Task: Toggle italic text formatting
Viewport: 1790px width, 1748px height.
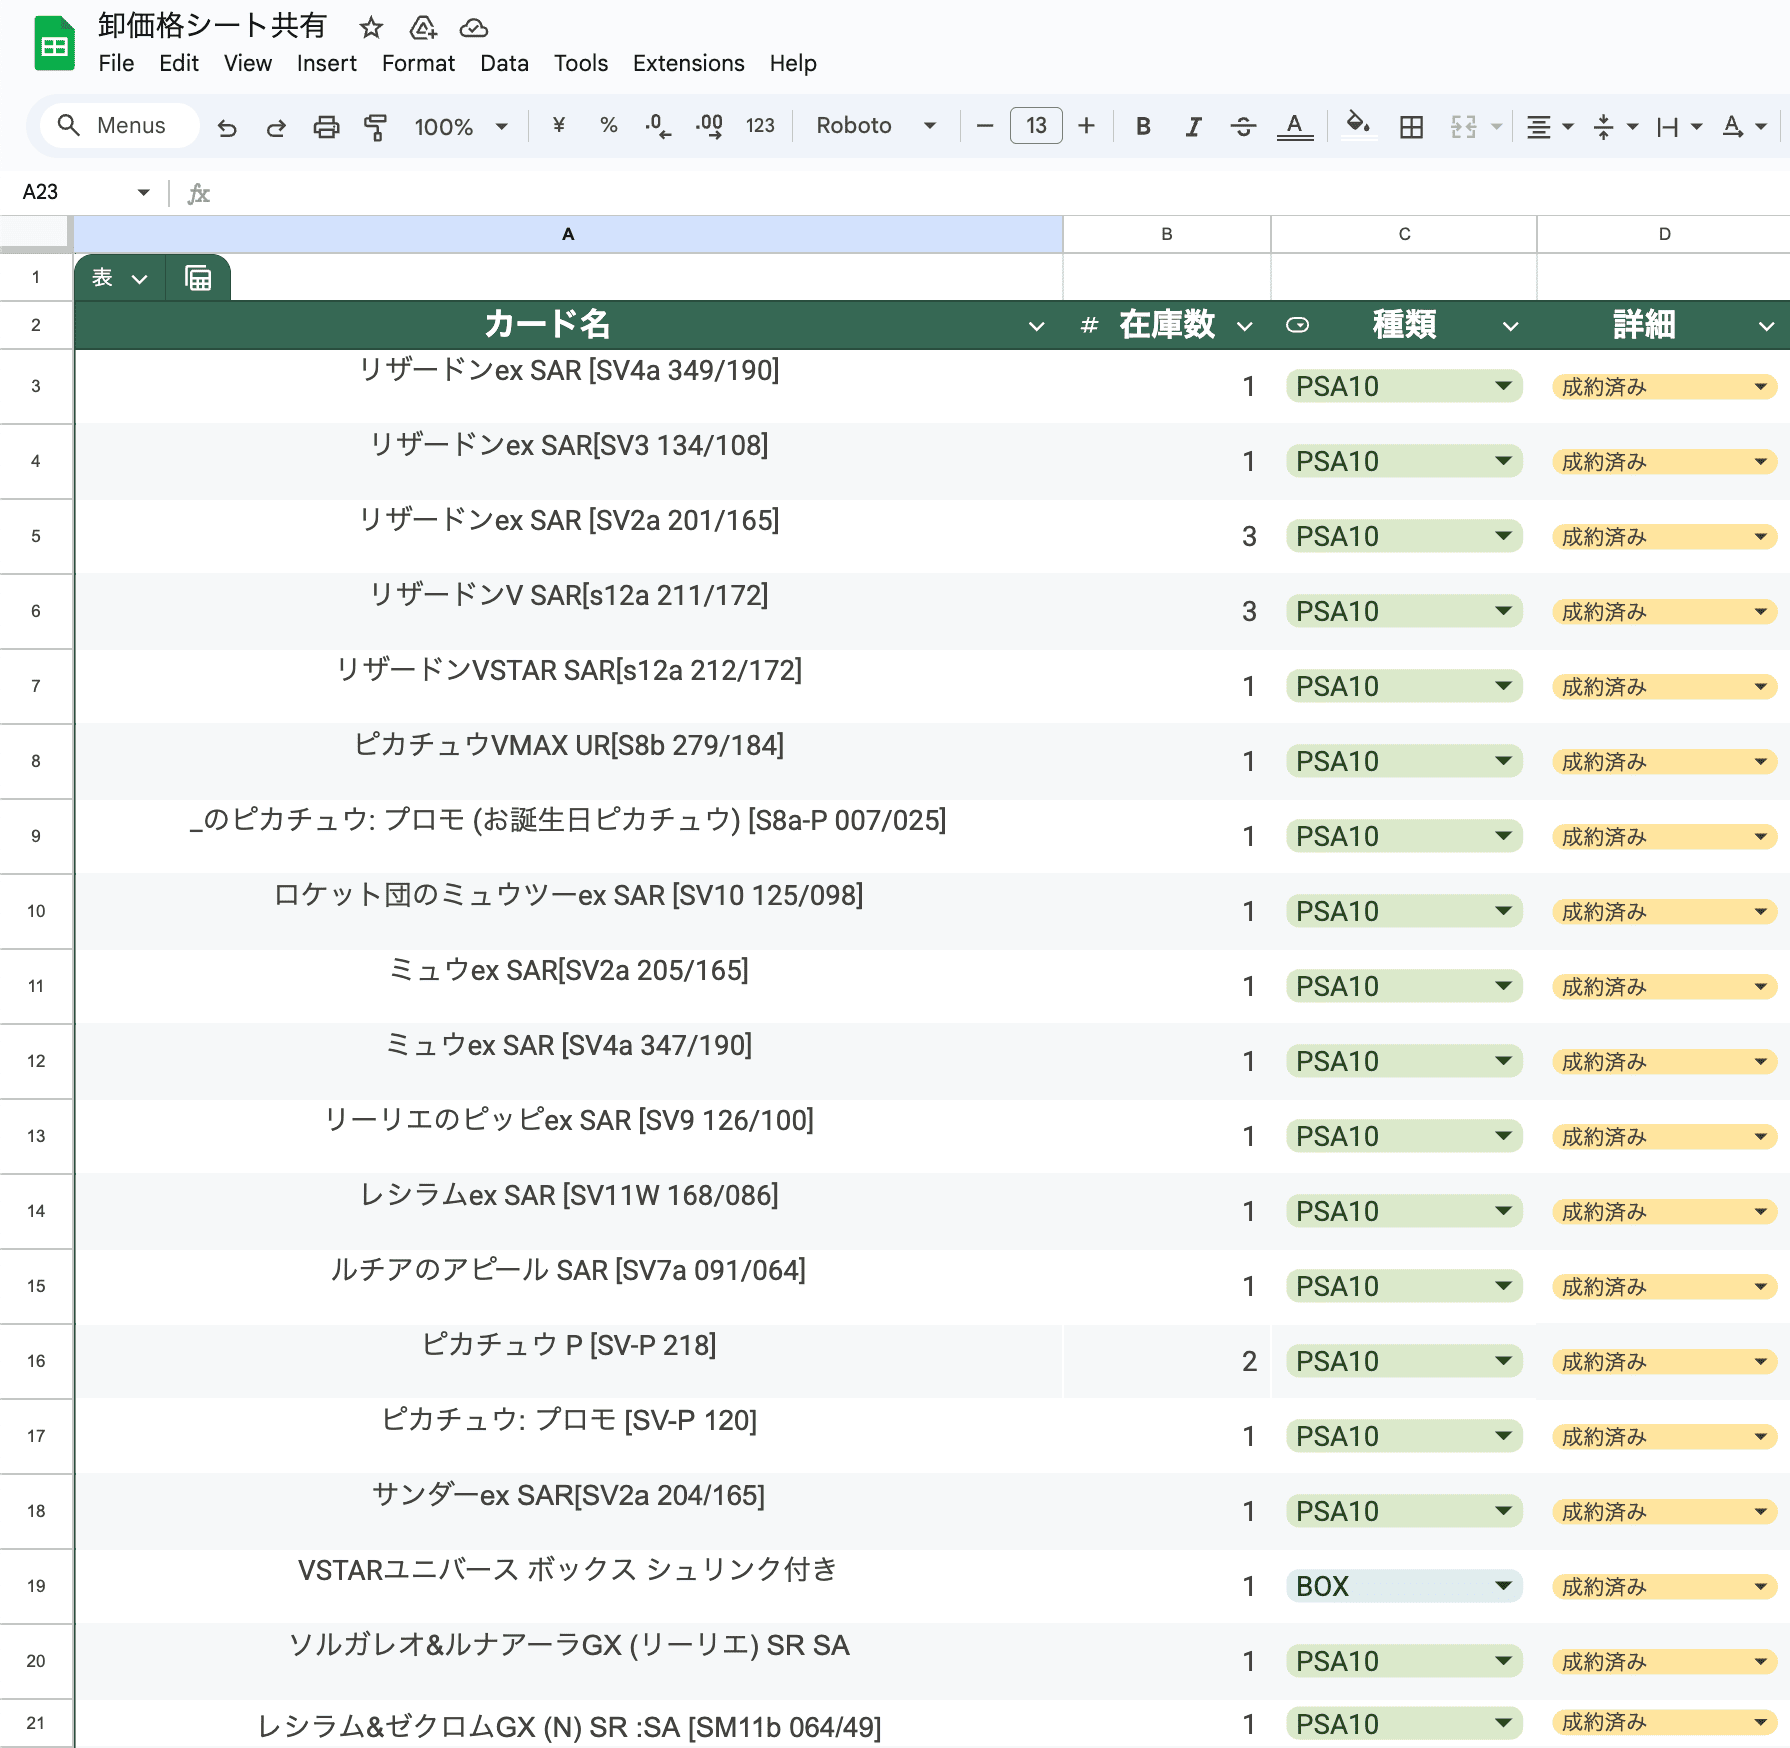Action: coord(1193,127)
